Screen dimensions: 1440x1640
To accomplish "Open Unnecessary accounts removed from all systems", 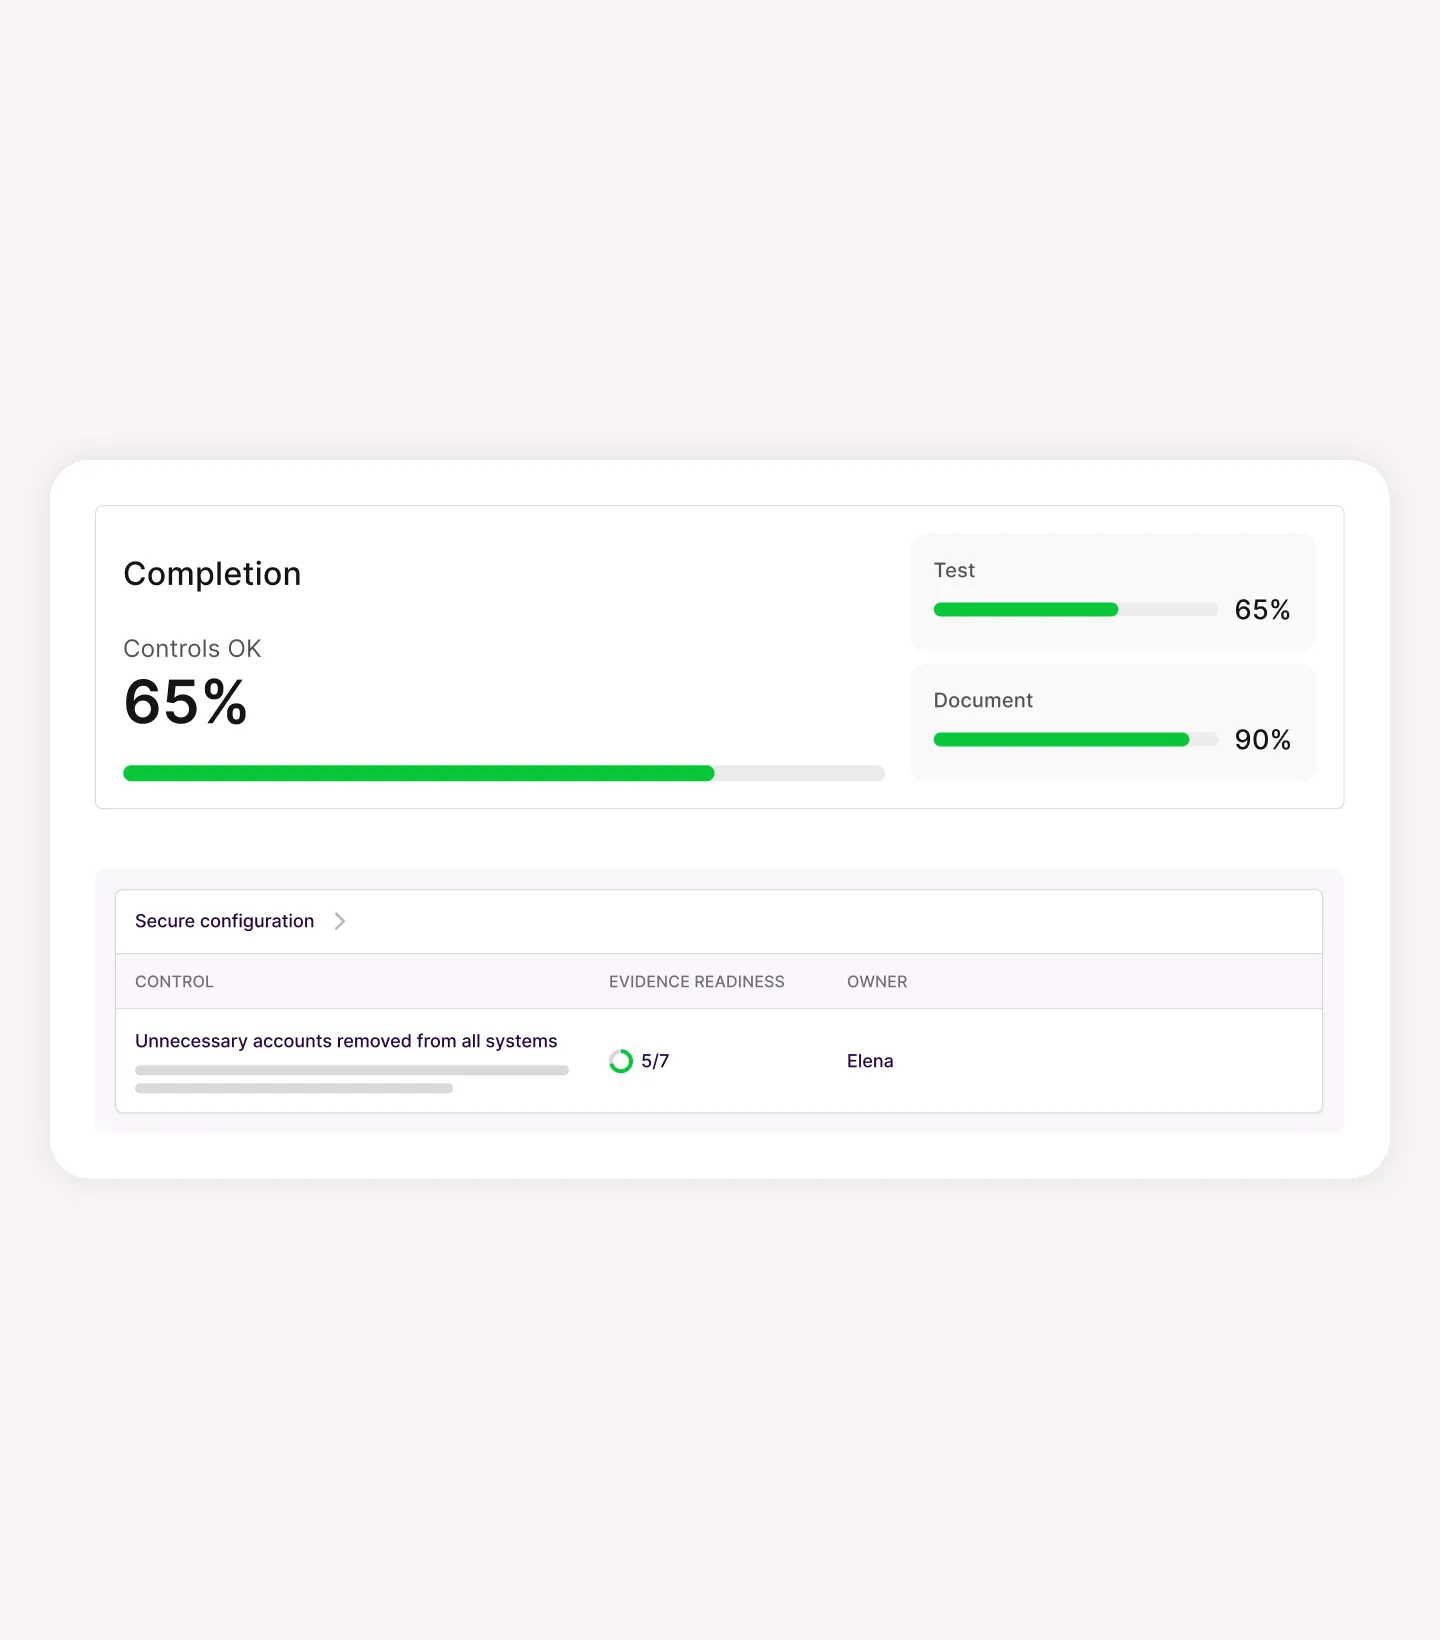I will coord(346,1040).
